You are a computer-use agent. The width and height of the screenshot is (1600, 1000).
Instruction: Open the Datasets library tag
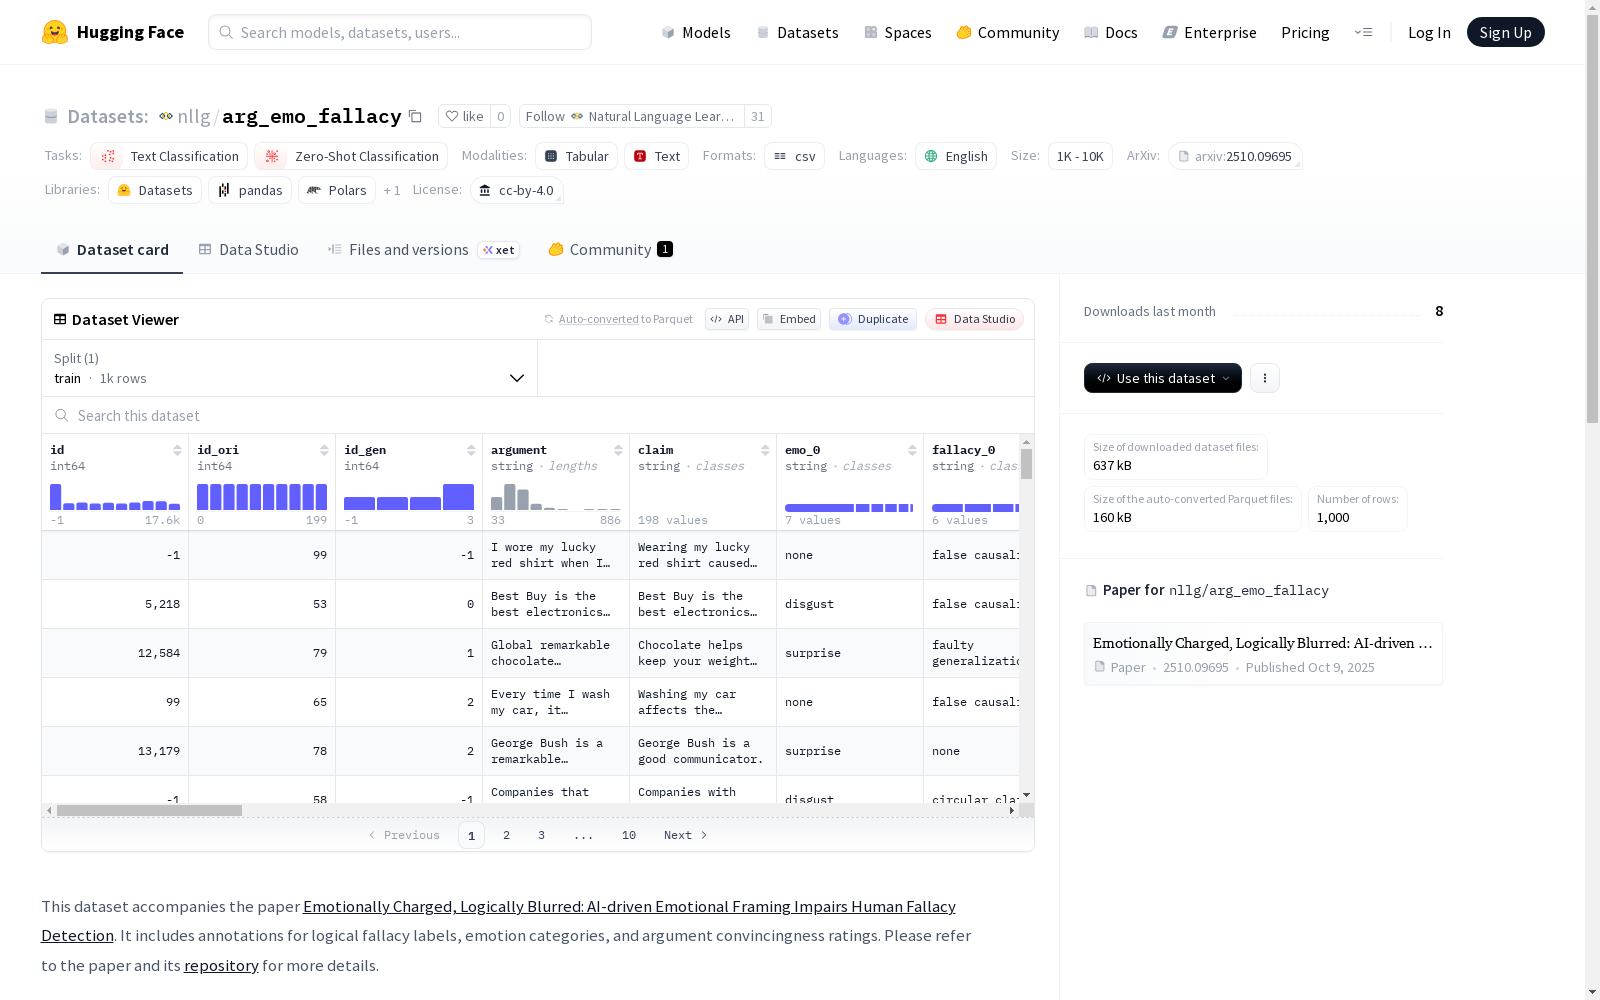[155, 190]
